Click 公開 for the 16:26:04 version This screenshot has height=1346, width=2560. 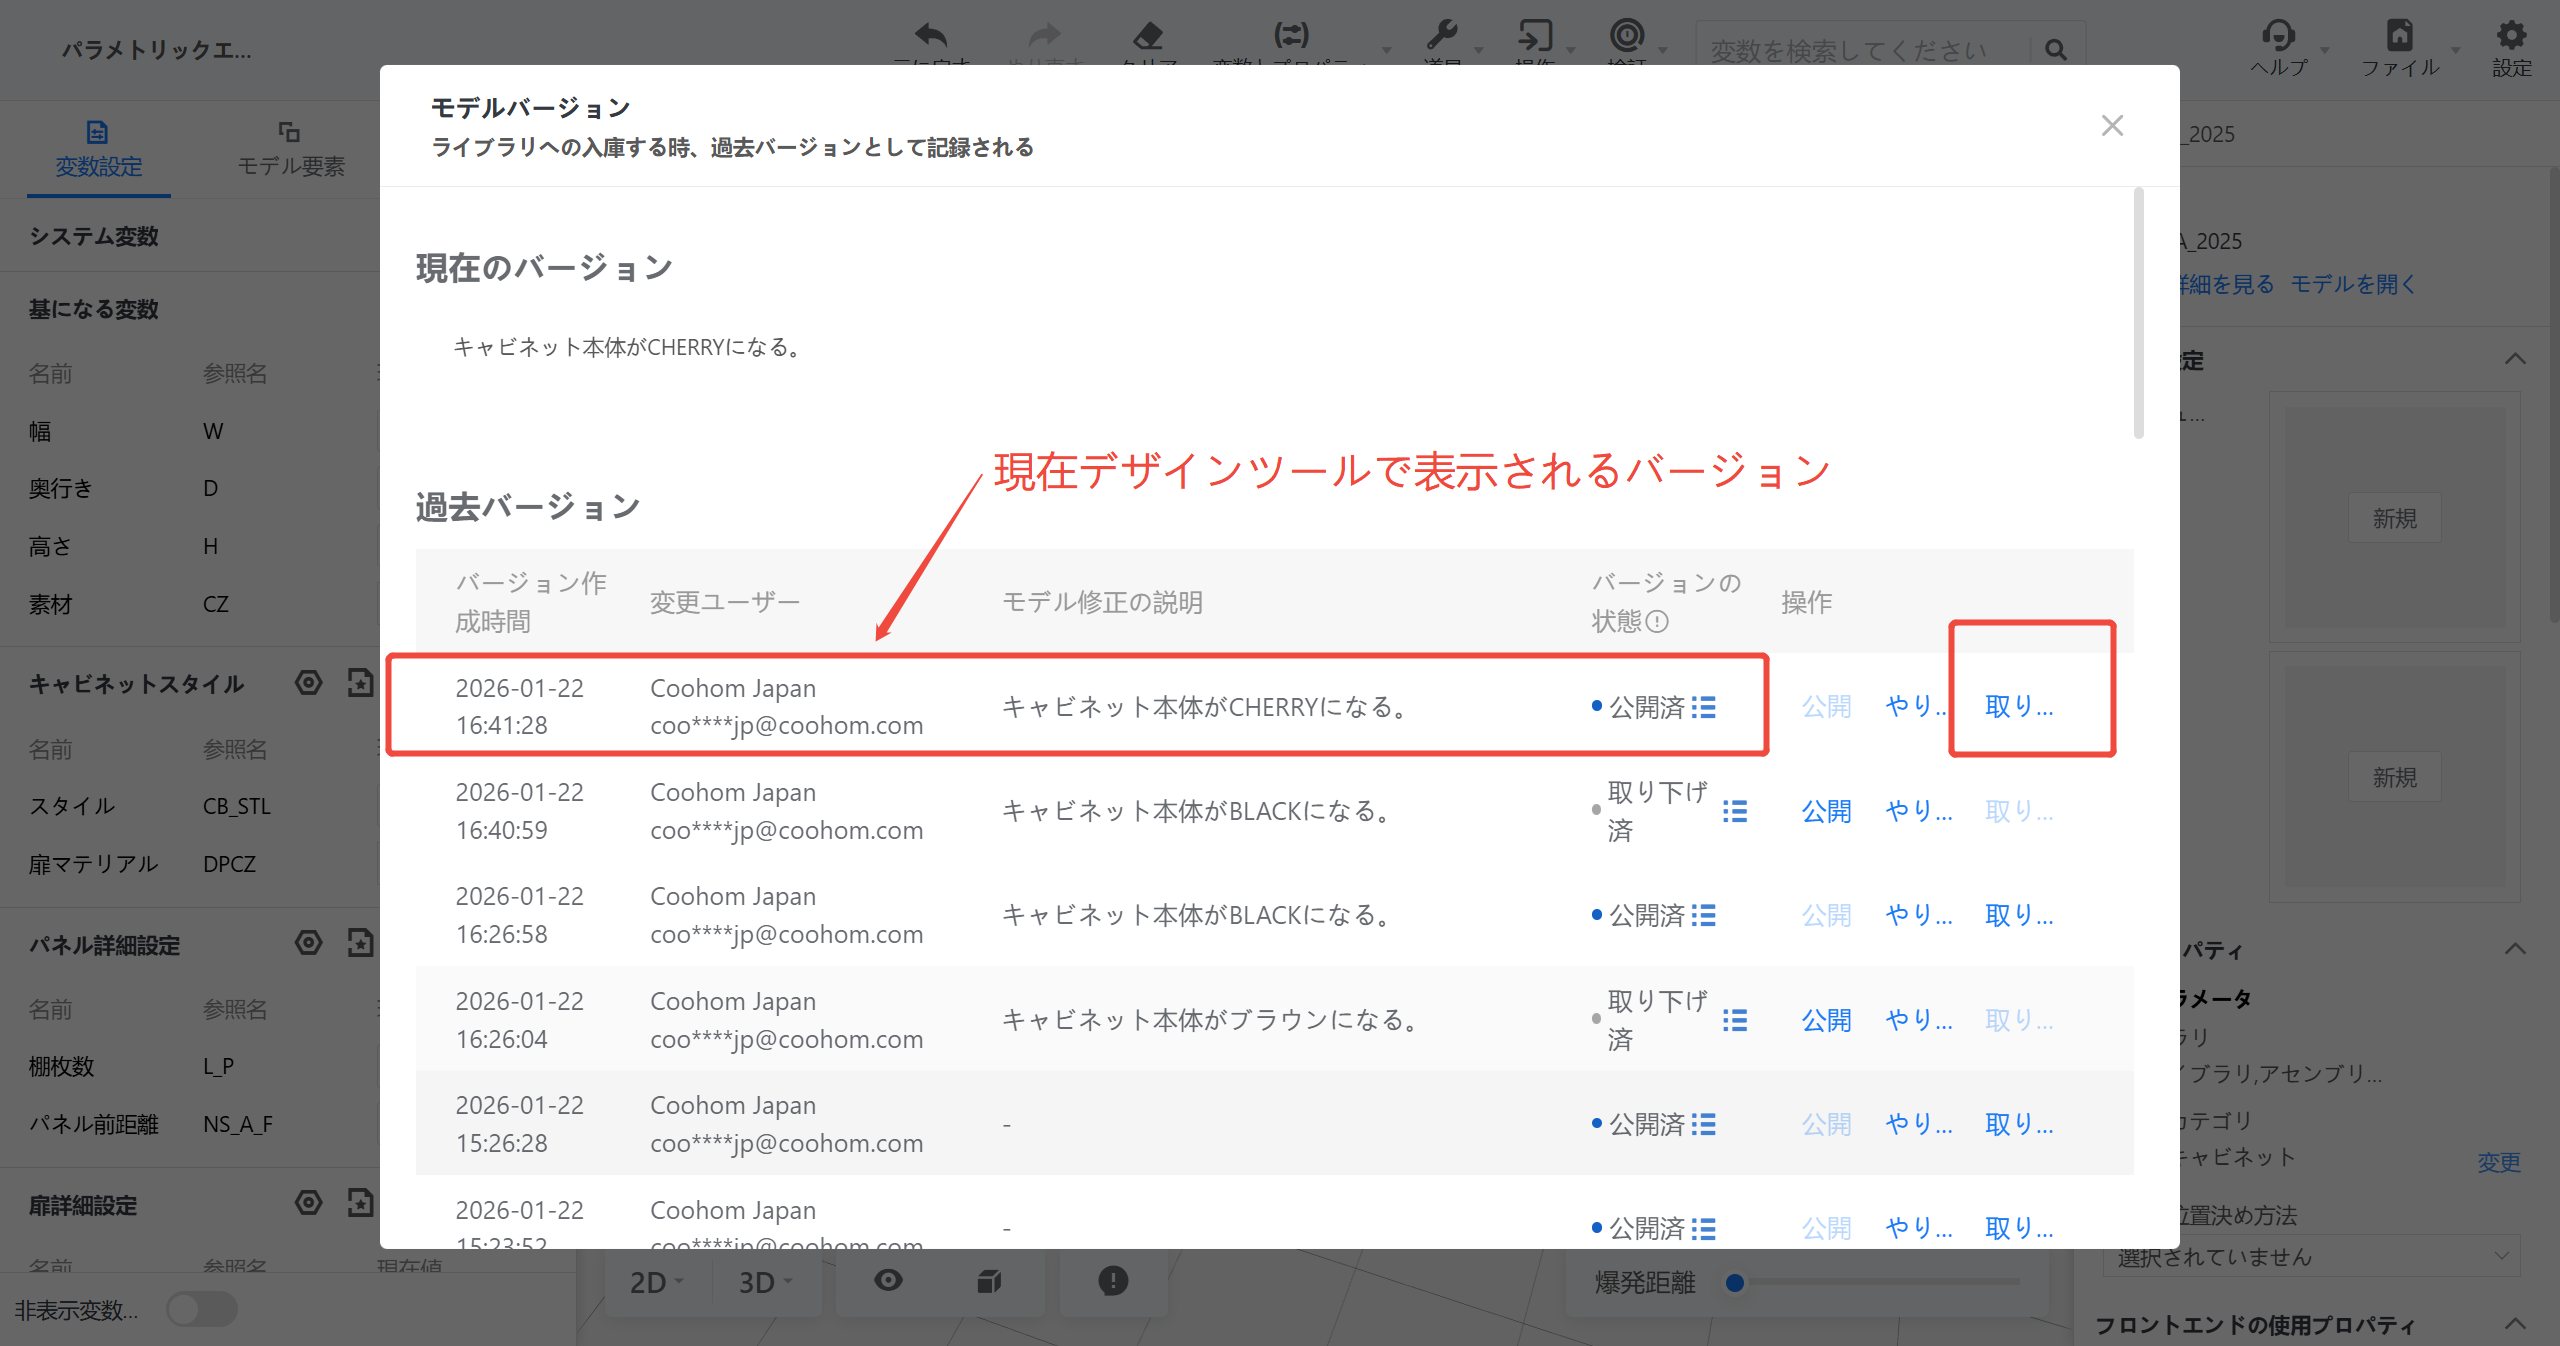tap(1826, 1021)
